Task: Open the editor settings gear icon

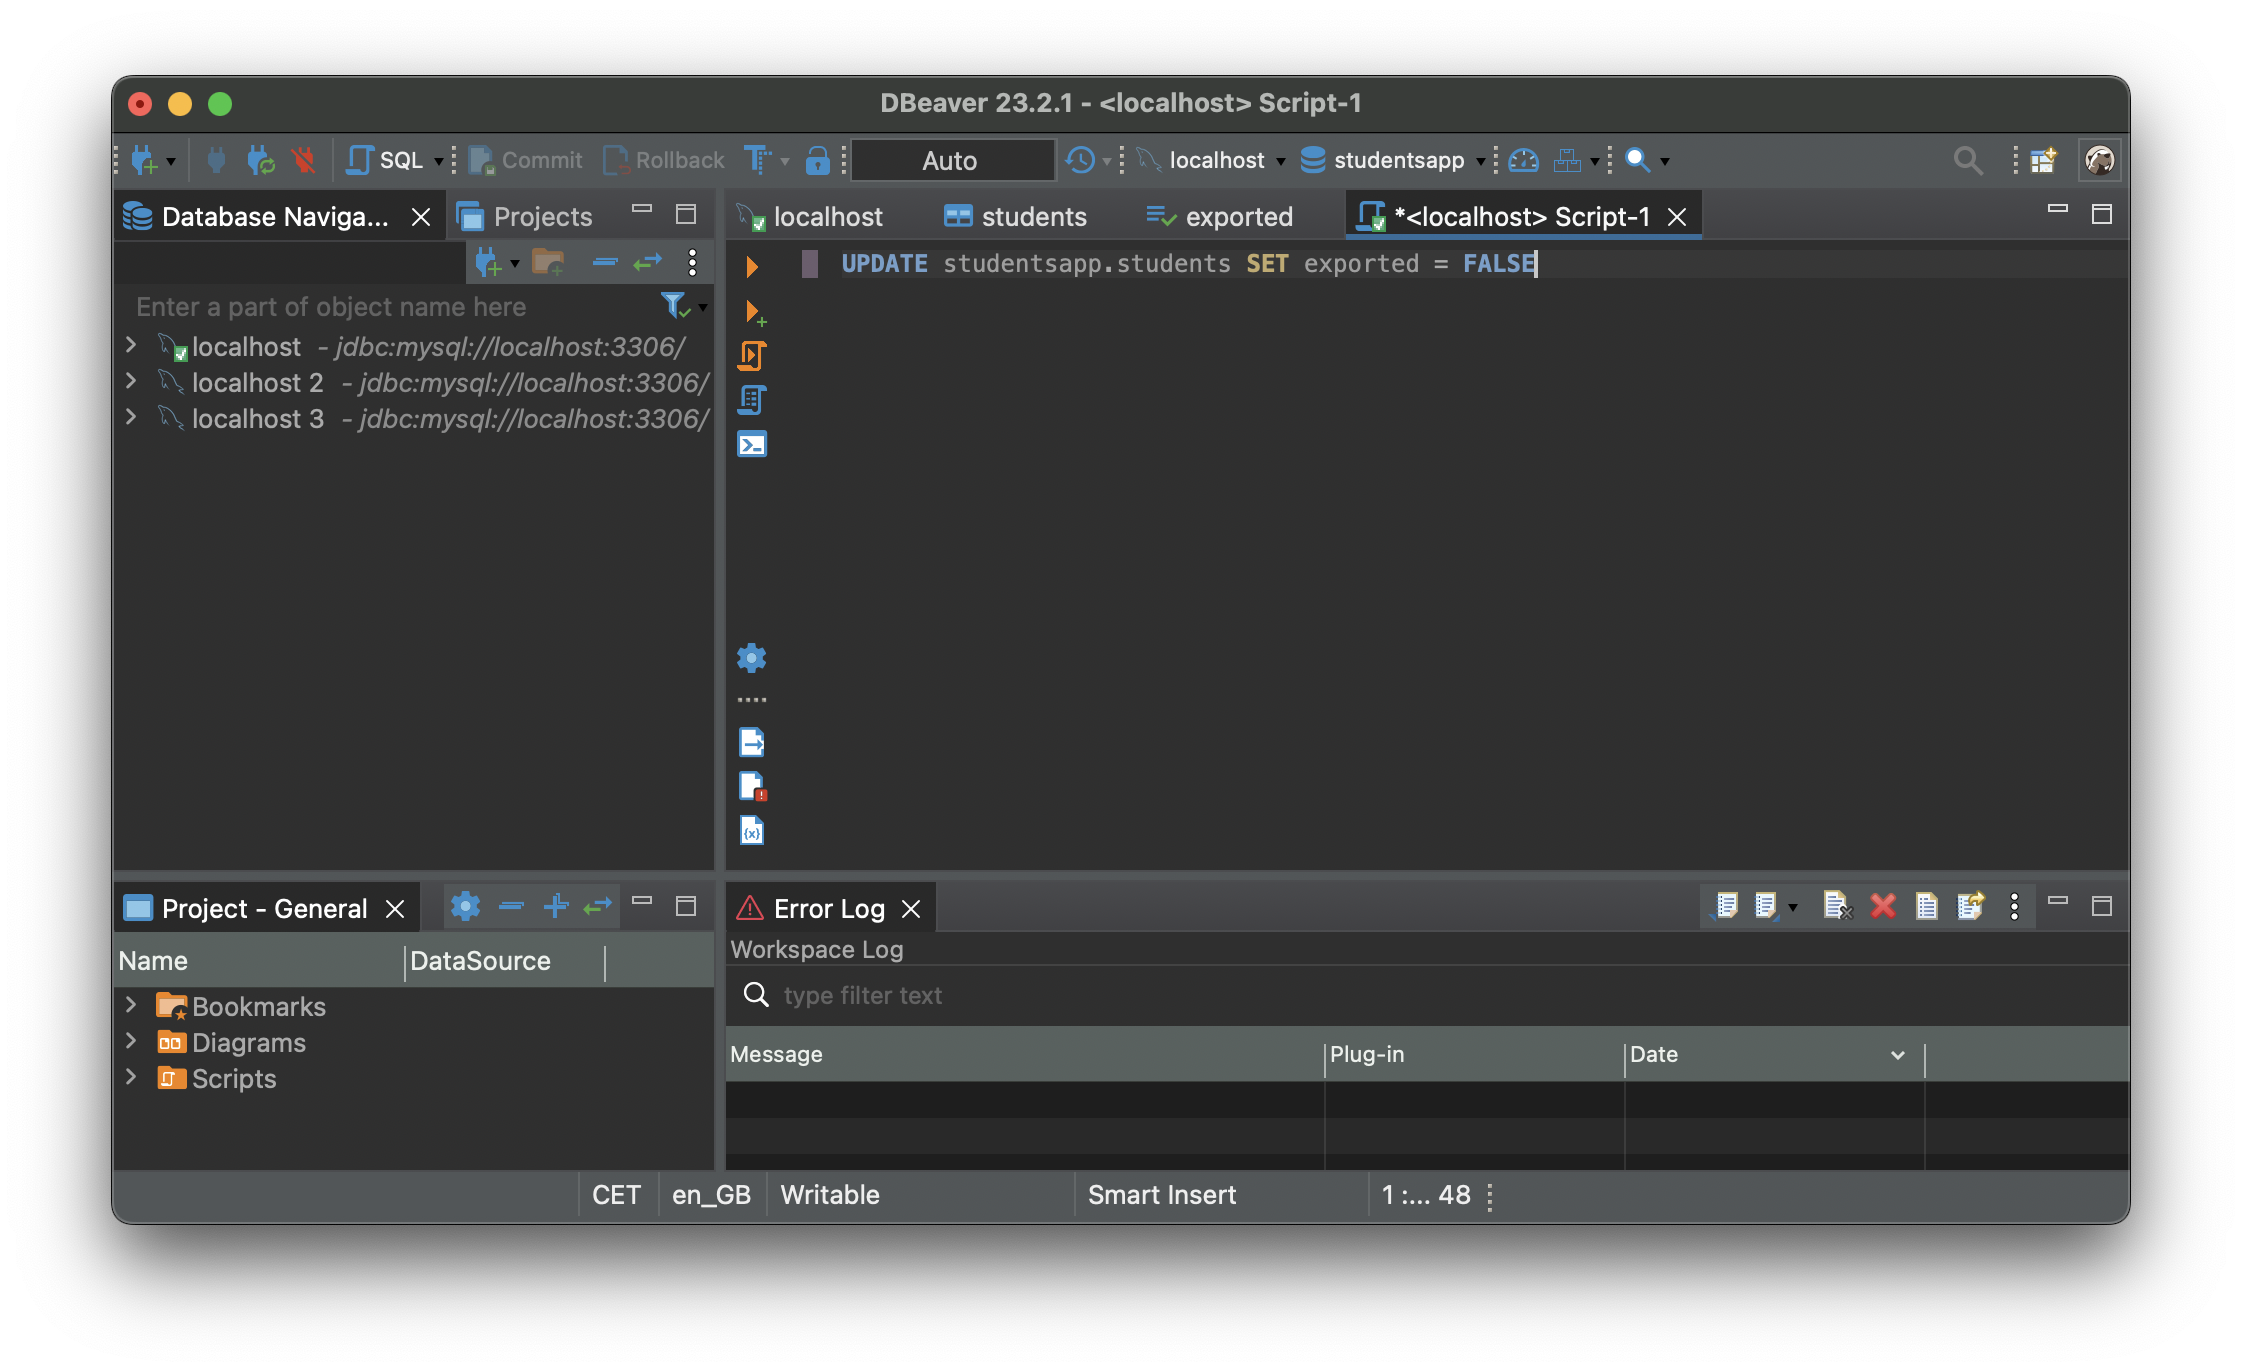Action: pos(752,657)
